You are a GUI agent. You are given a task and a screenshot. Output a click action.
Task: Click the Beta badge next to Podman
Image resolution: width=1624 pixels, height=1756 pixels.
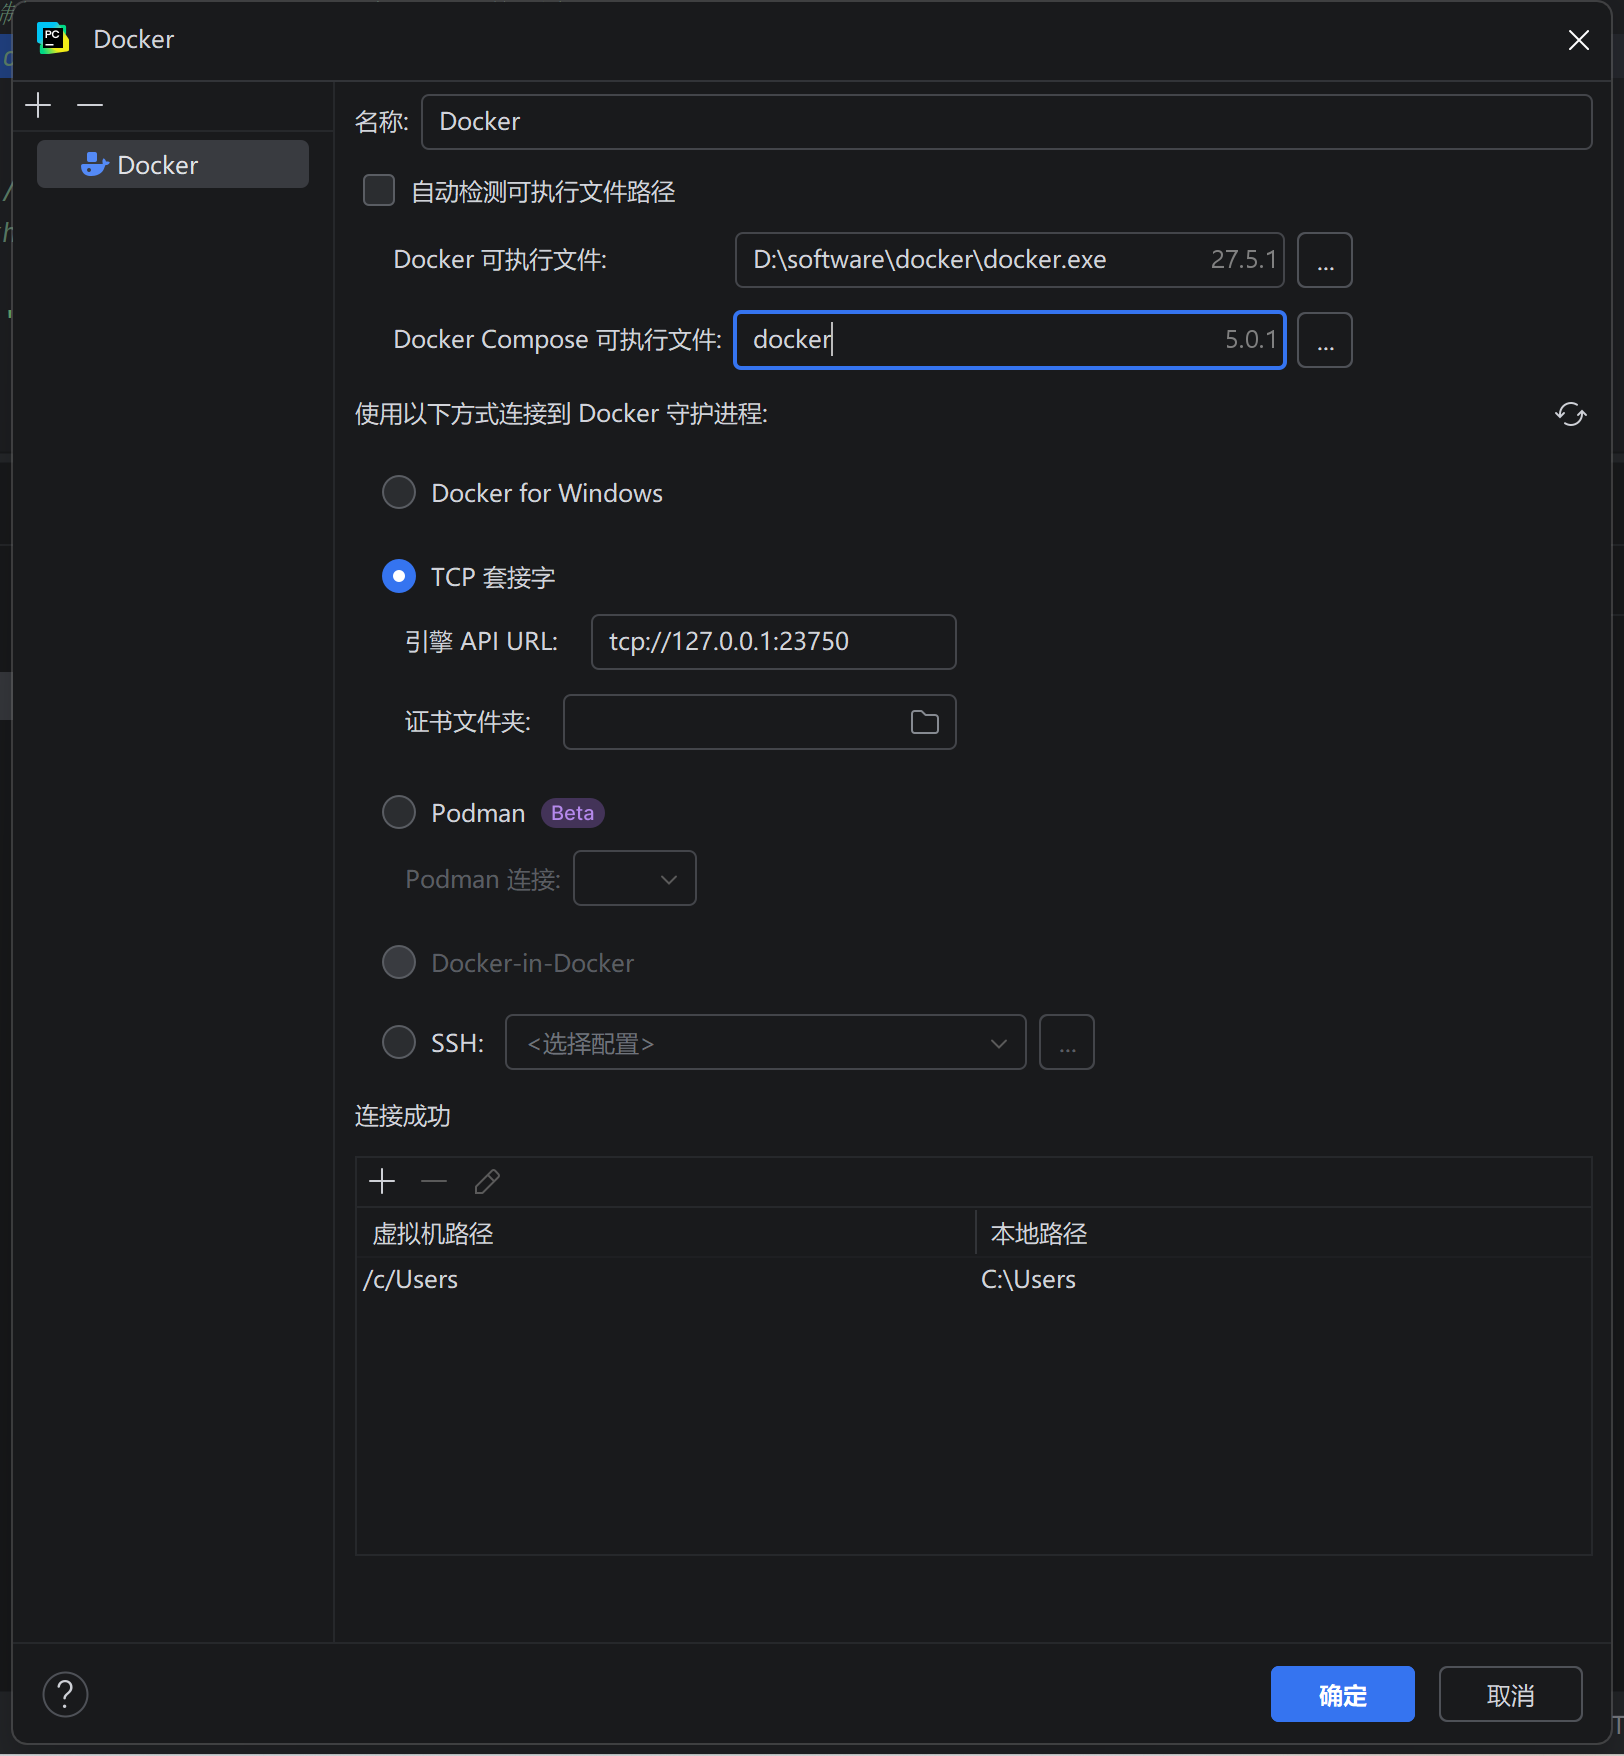coord(573,813)
